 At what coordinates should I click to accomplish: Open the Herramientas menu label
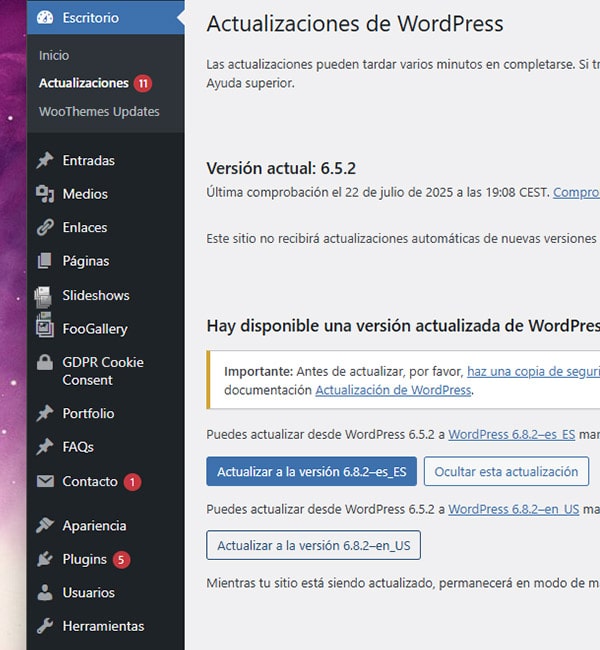[103, 626]
